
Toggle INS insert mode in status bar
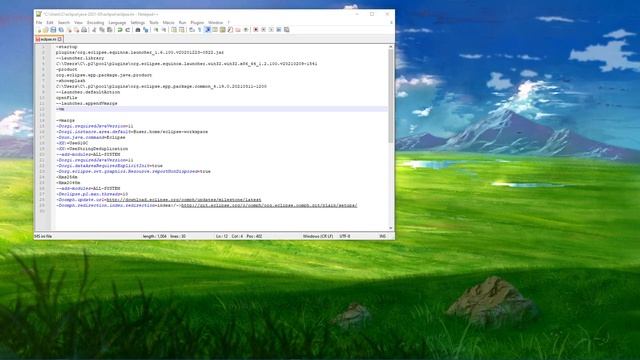point(382,236)
